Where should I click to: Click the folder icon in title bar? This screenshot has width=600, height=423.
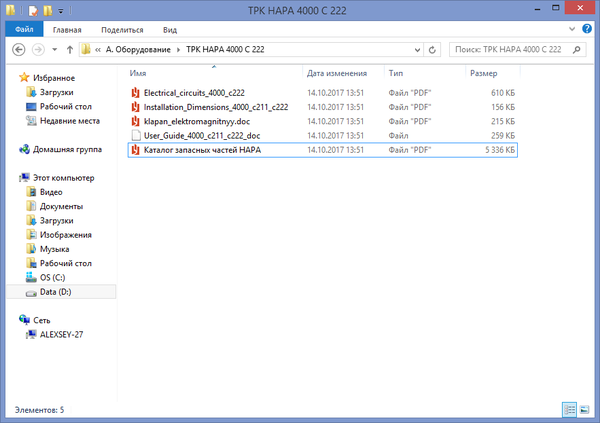click(x=11, y=10)
